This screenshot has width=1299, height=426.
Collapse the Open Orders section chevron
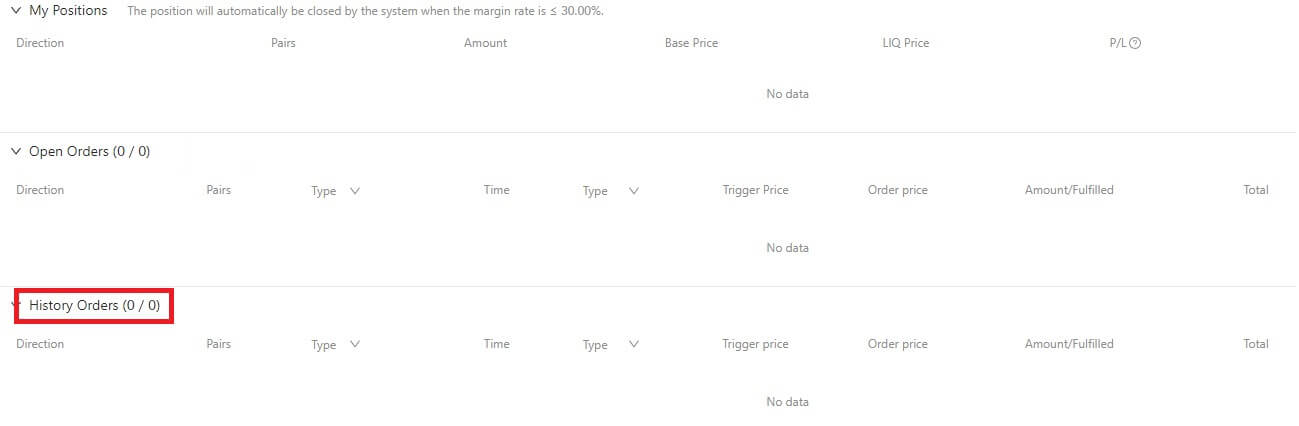tap(16, 152)
